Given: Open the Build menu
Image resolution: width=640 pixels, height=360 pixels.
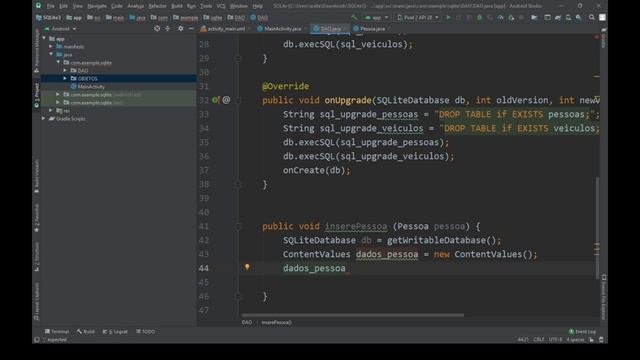Looking at the screenshot, I should point(177,6).
